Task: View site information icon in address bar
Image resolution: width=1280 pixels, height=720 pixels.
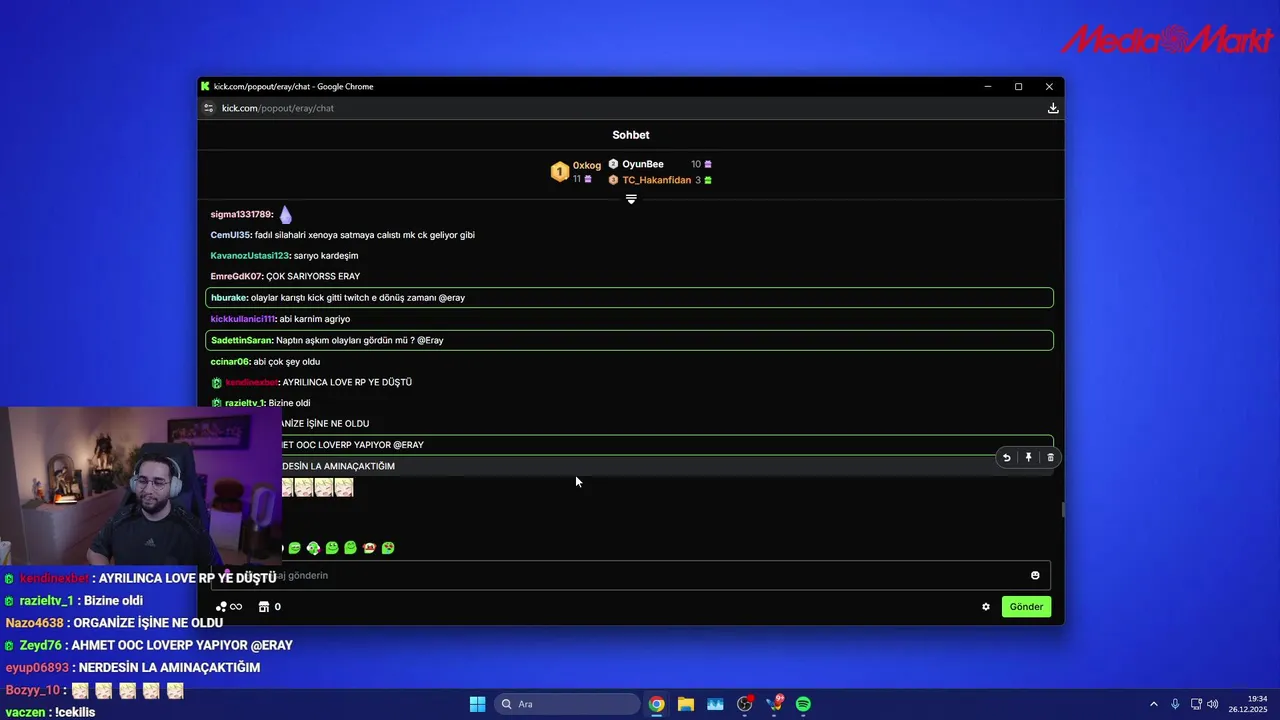Action: pyautogui.click(x=208, y=108)
